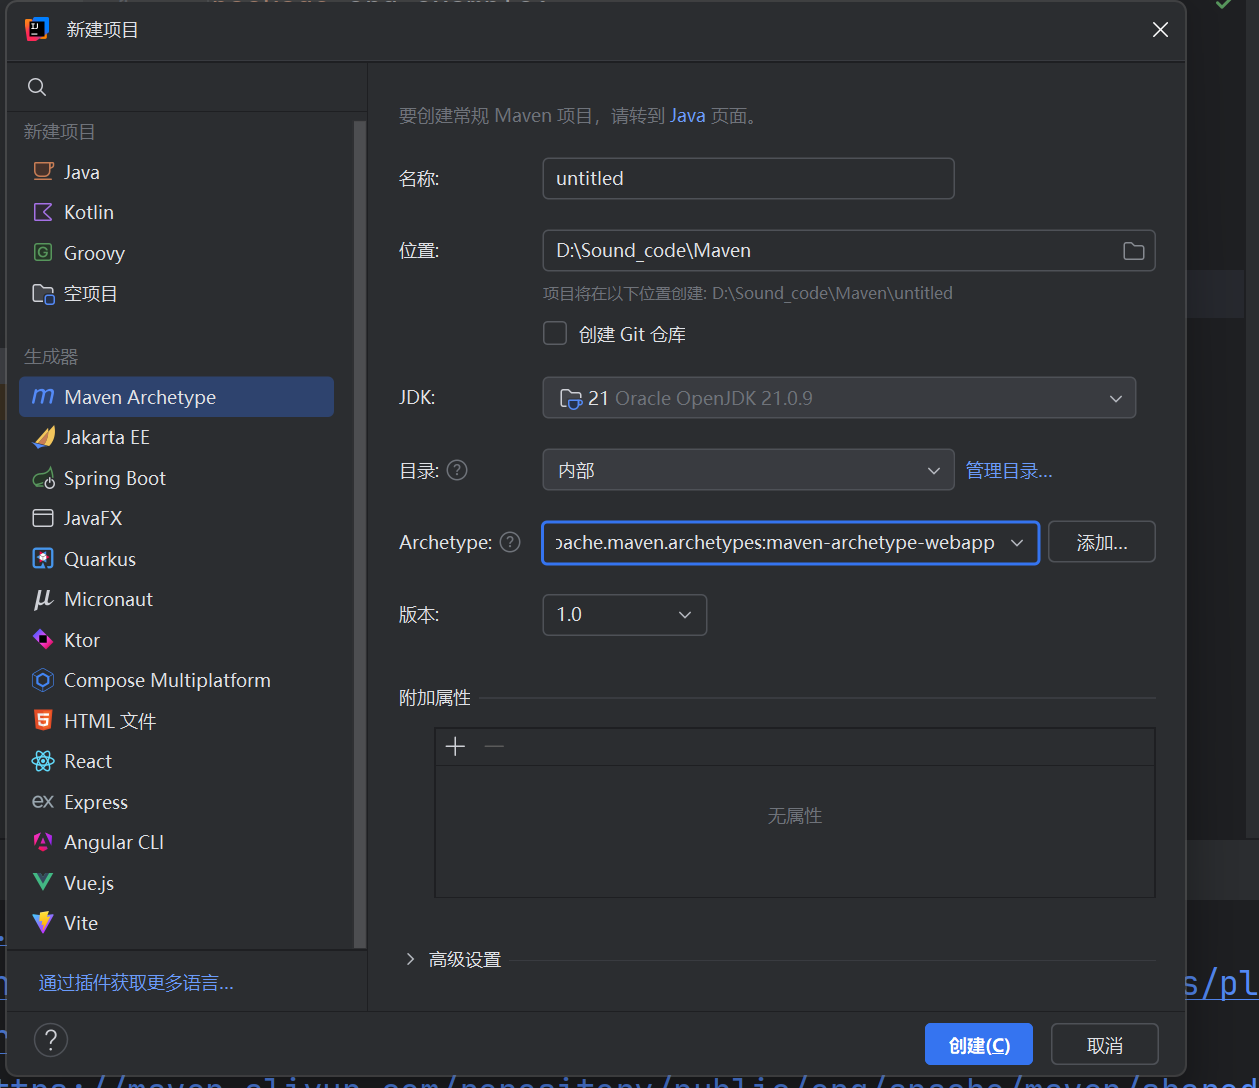Click the Maven Archetype m icon
The width and height of the screenshot is (1259, 1088).
click(43, 397)
